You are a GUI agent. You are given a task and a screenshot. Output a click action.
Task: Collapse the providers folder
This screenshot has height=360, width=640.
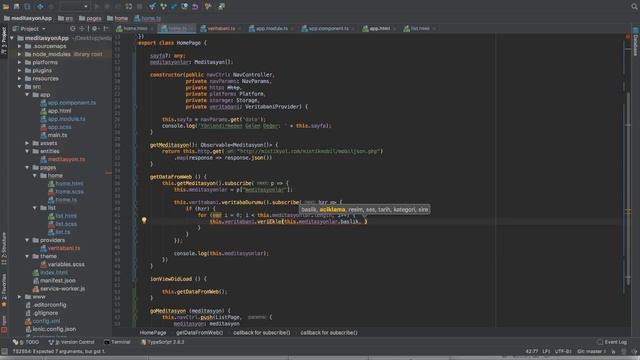click(27, 240)
